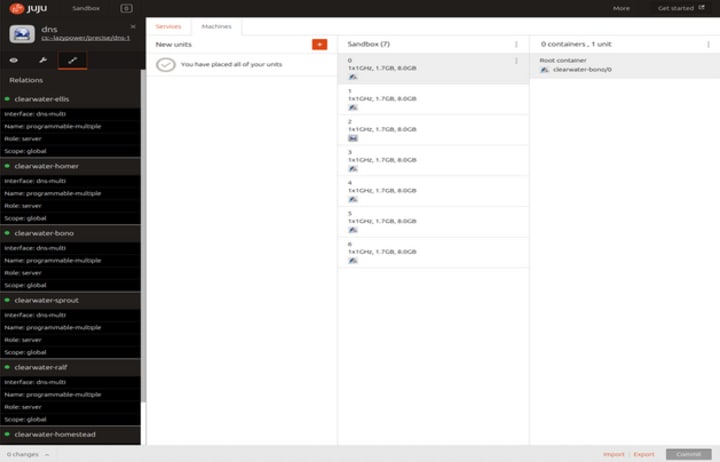
Task: Select machine 6 in the list
Action: [433, 253]
